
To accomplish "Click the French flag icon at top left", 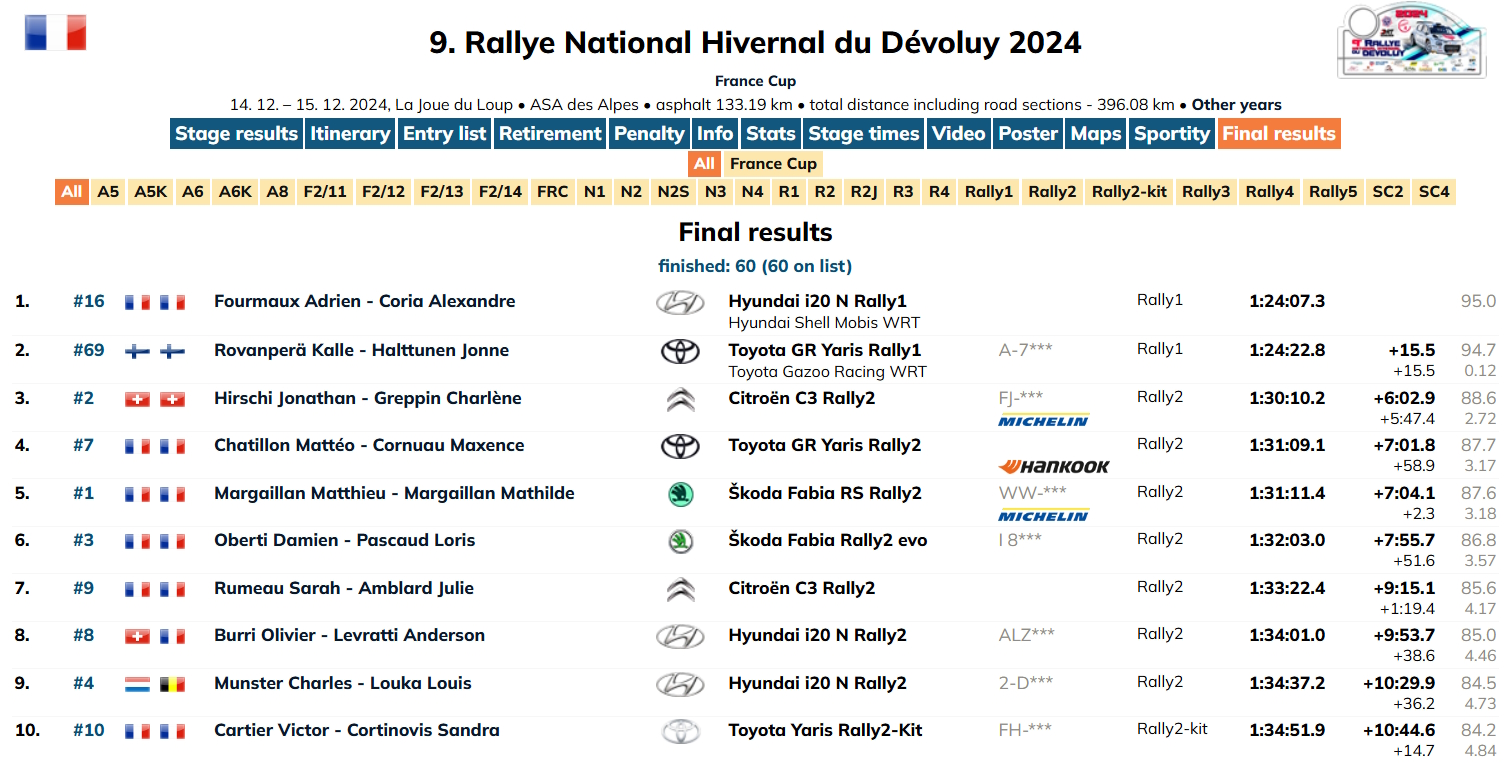I will pos(55,32).
